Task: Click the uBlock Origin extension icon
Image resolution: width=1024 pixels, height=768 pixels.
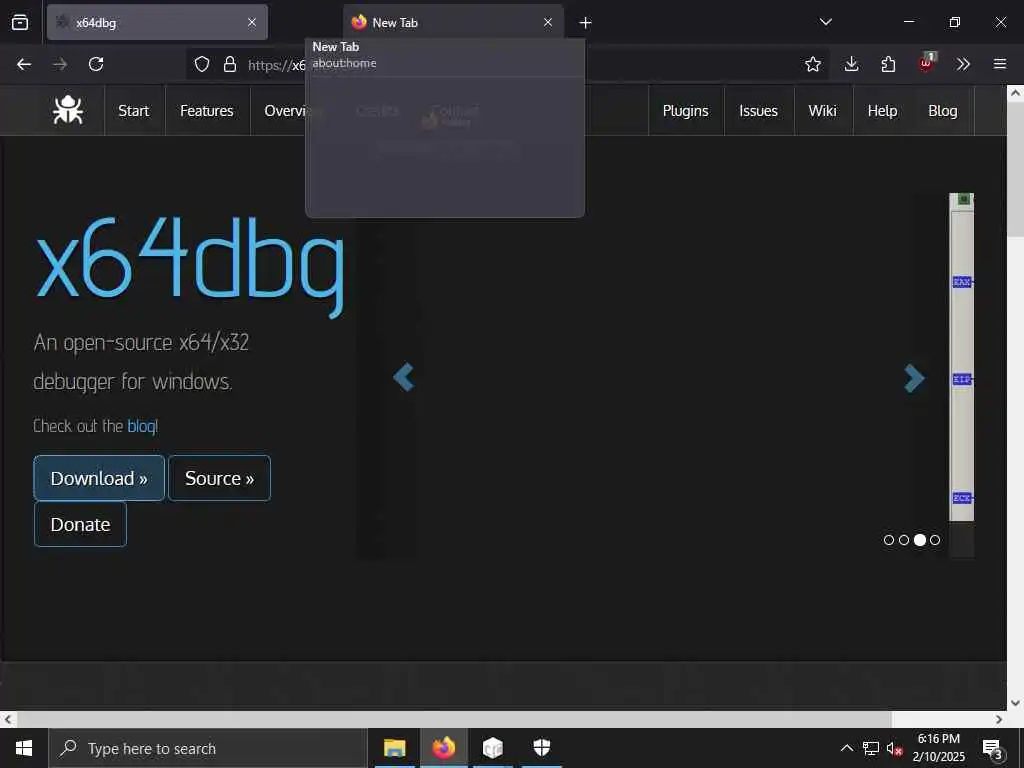Action: 926,63
